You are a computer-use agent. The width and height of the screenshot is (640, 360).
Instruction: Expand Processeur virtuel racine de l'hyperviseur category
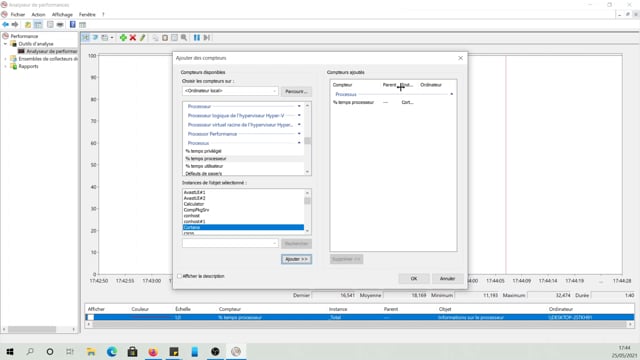(299, 124)
